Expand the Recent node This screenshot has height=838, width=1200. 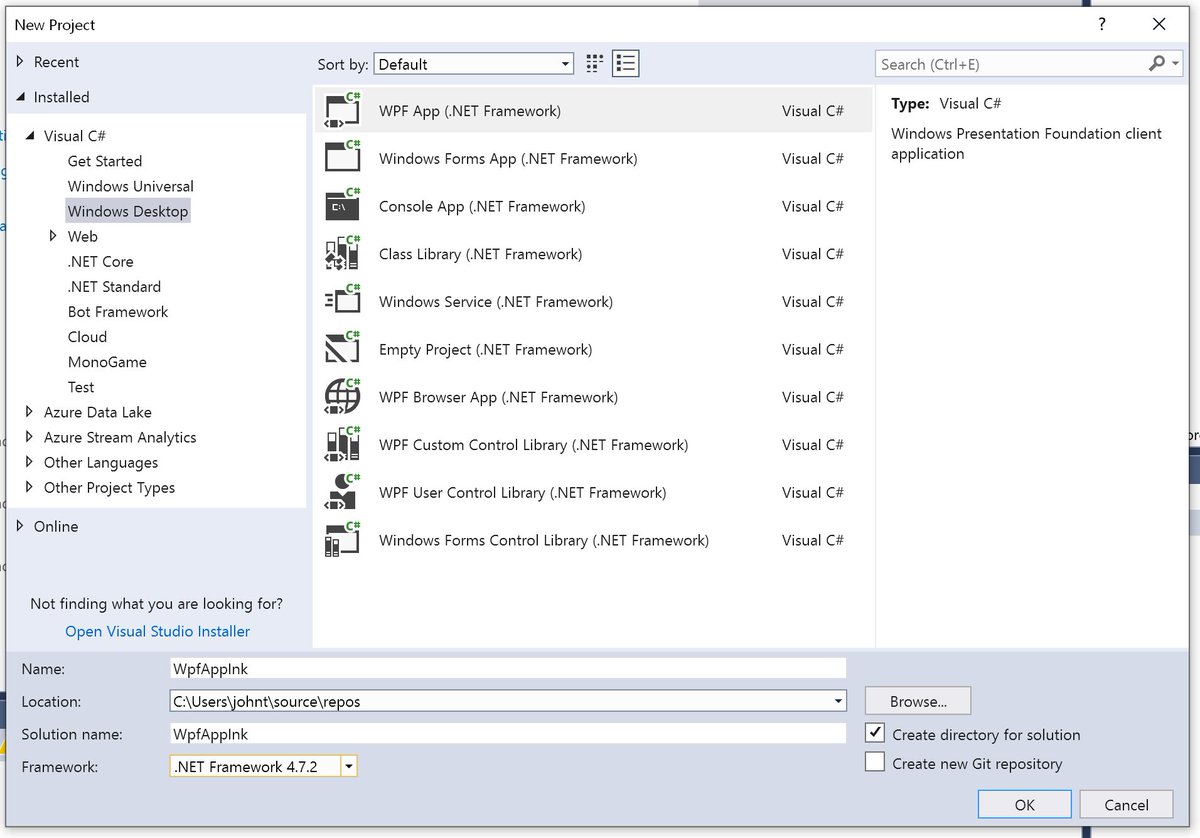click(x=20, y=61)
